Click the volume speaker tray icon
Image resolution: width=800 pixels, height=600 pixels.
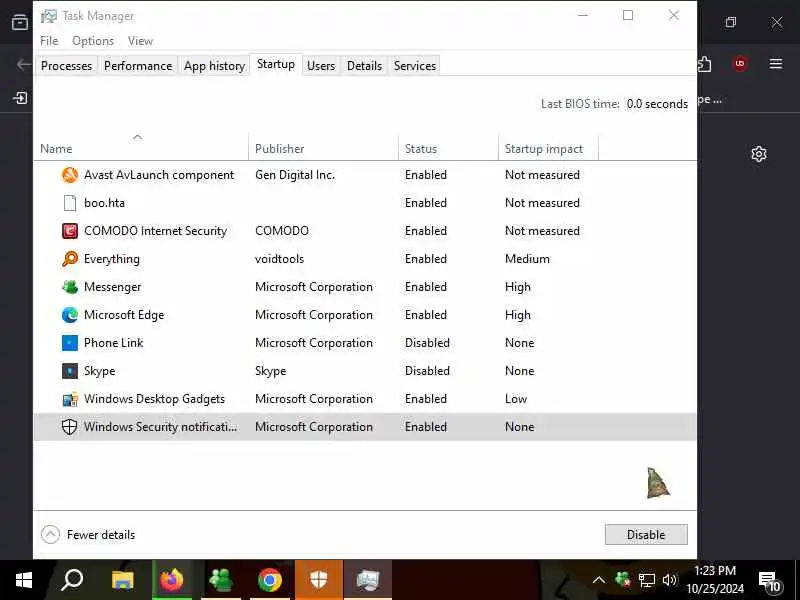point(669,580)
